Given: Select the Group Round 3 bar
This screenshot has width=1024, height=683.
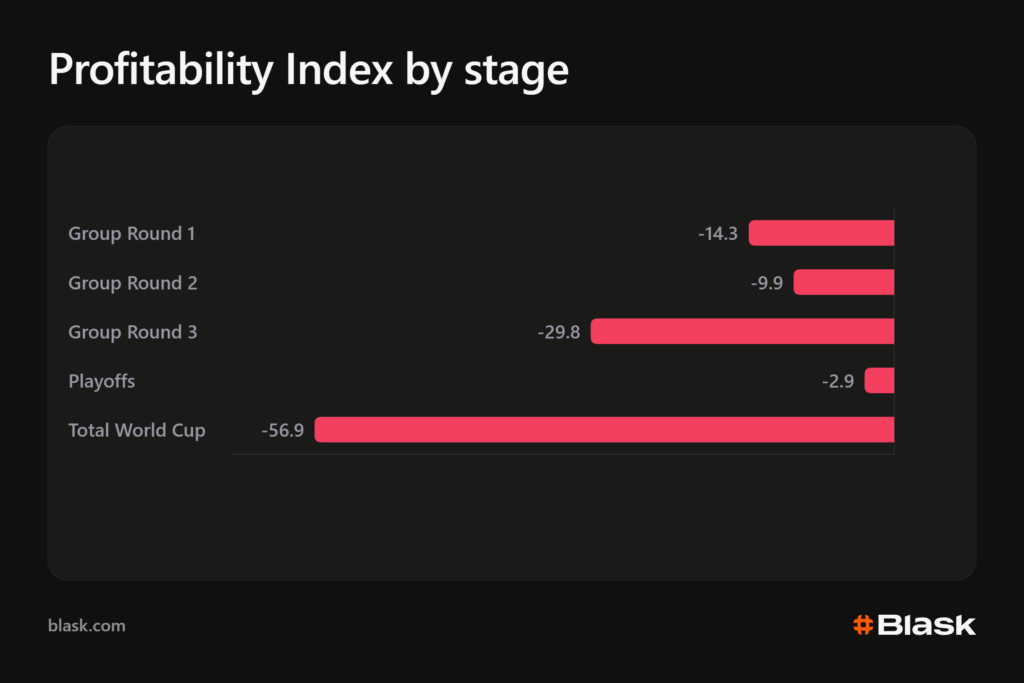Looking at the screenshot, I should pos(743,332).
